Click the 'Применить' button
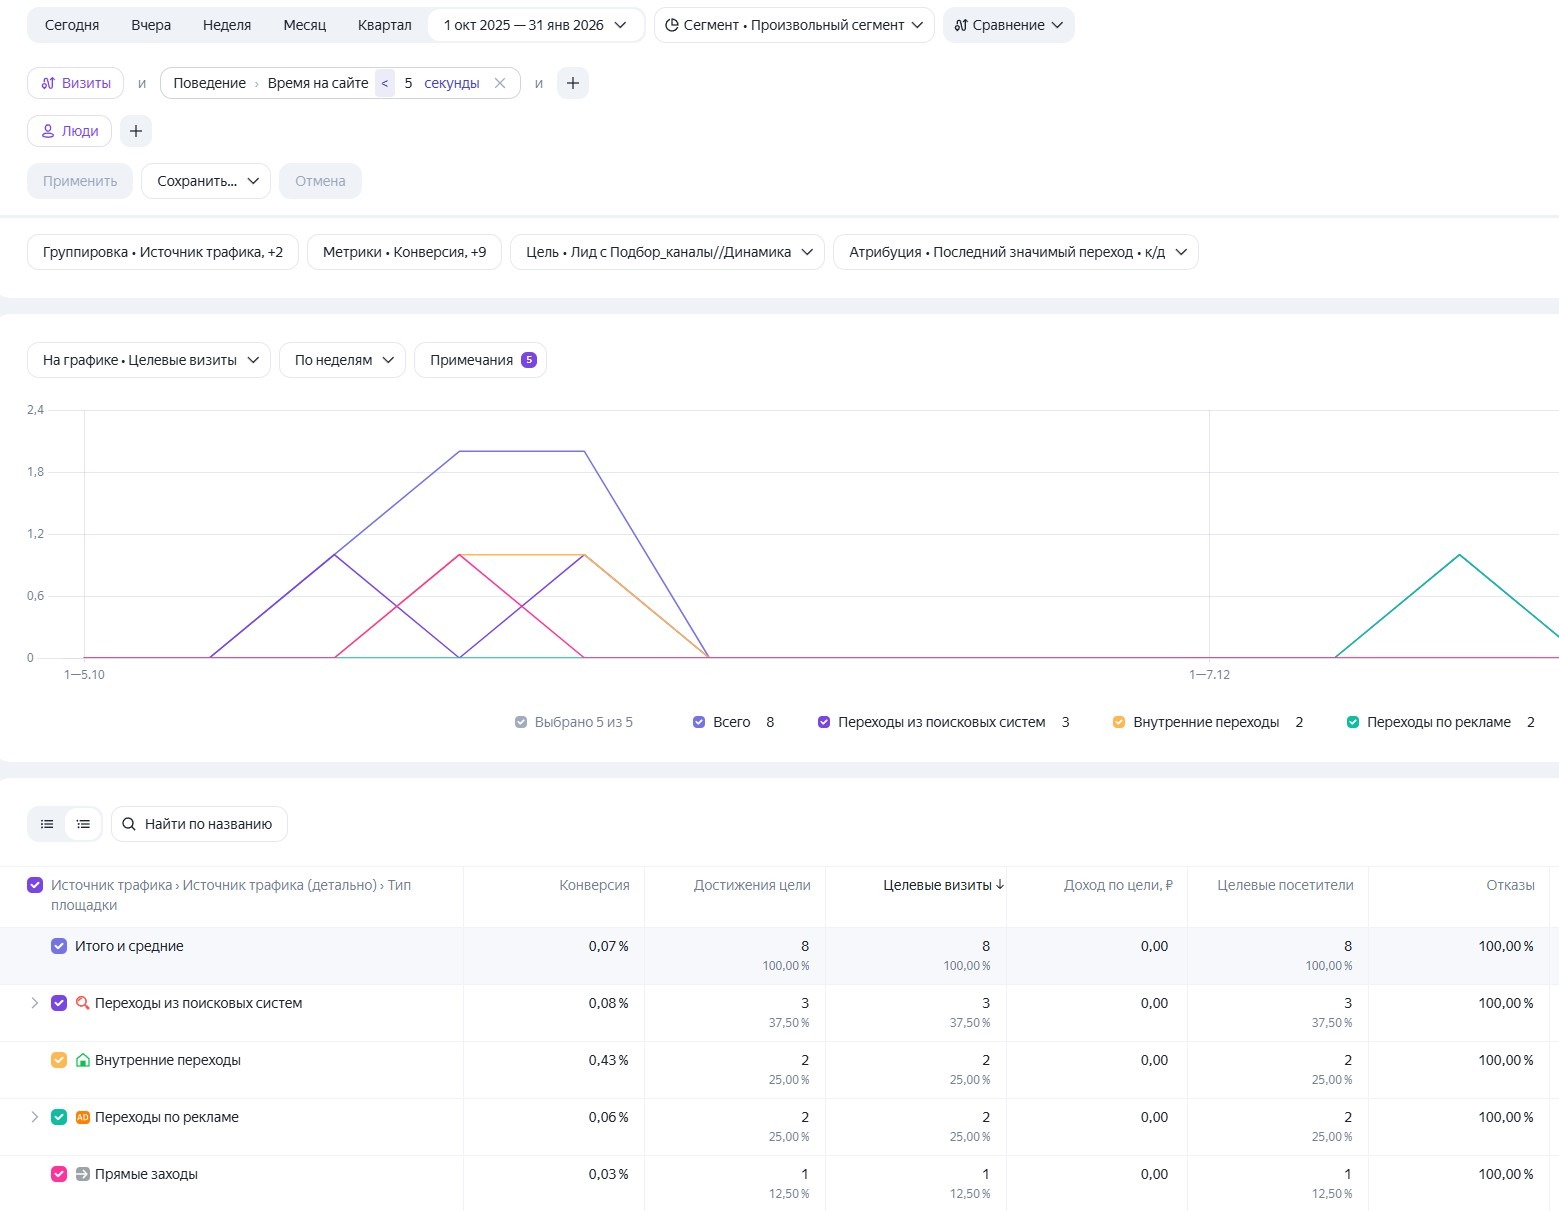The image size is (1559, 1211). (80, 181)
